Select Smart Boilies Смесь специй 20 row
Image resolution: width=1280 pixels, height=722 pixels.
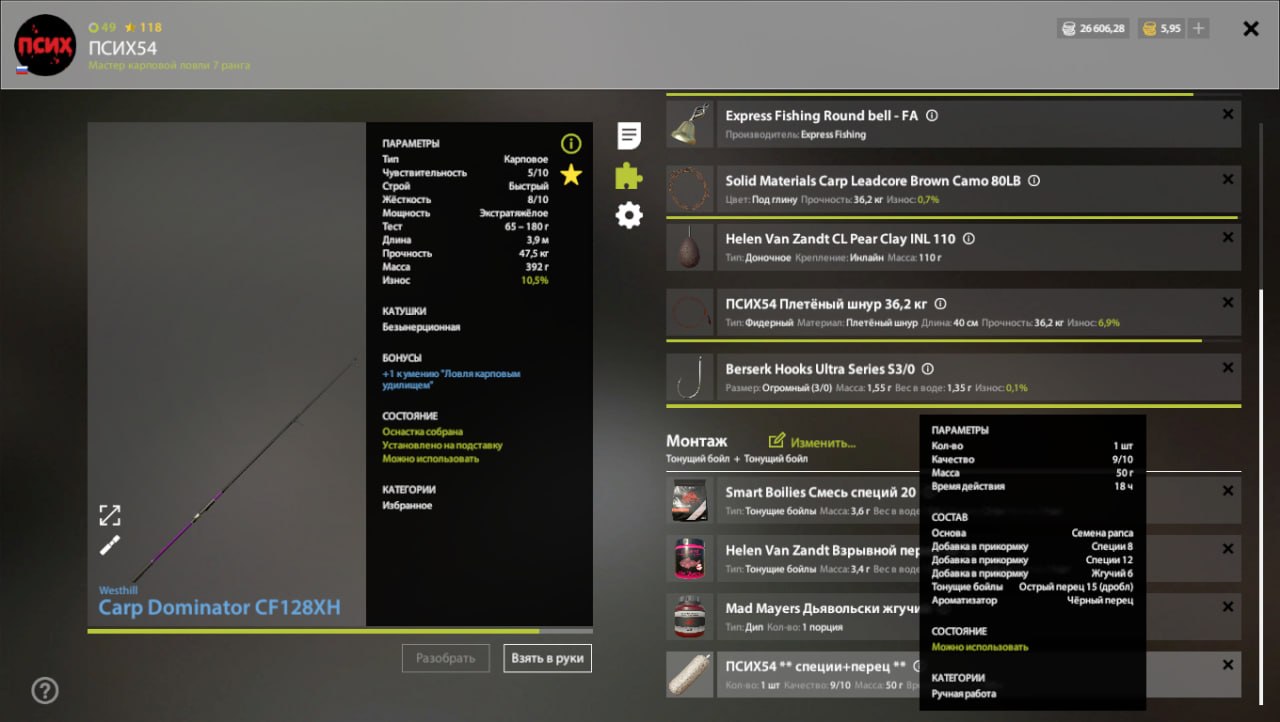click(x=954, y=500)
